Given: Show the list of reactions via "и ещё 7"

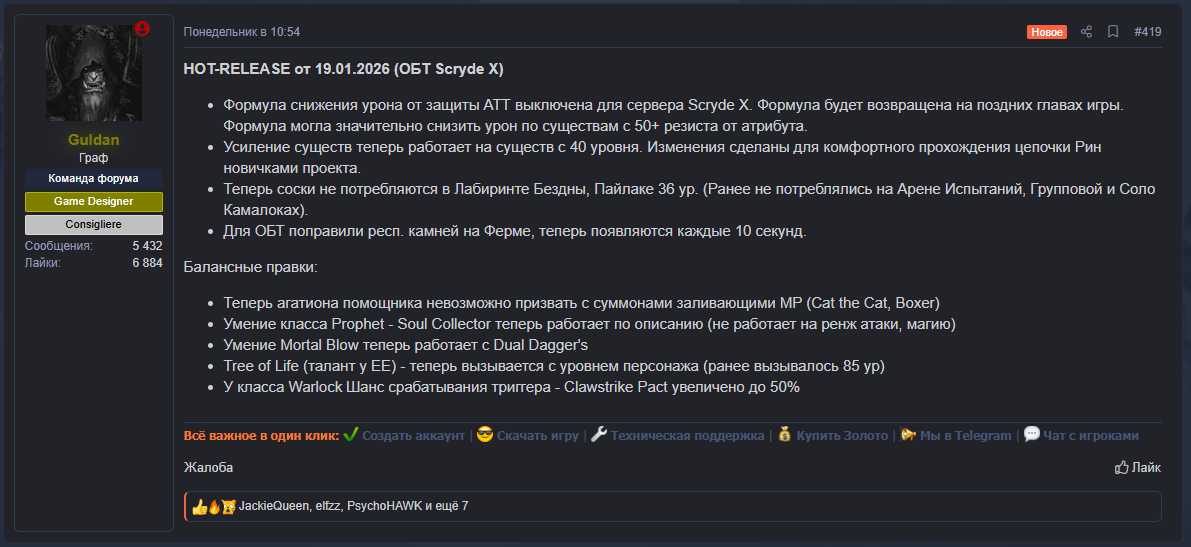Looking at the screenshot, I should [446, 506].
